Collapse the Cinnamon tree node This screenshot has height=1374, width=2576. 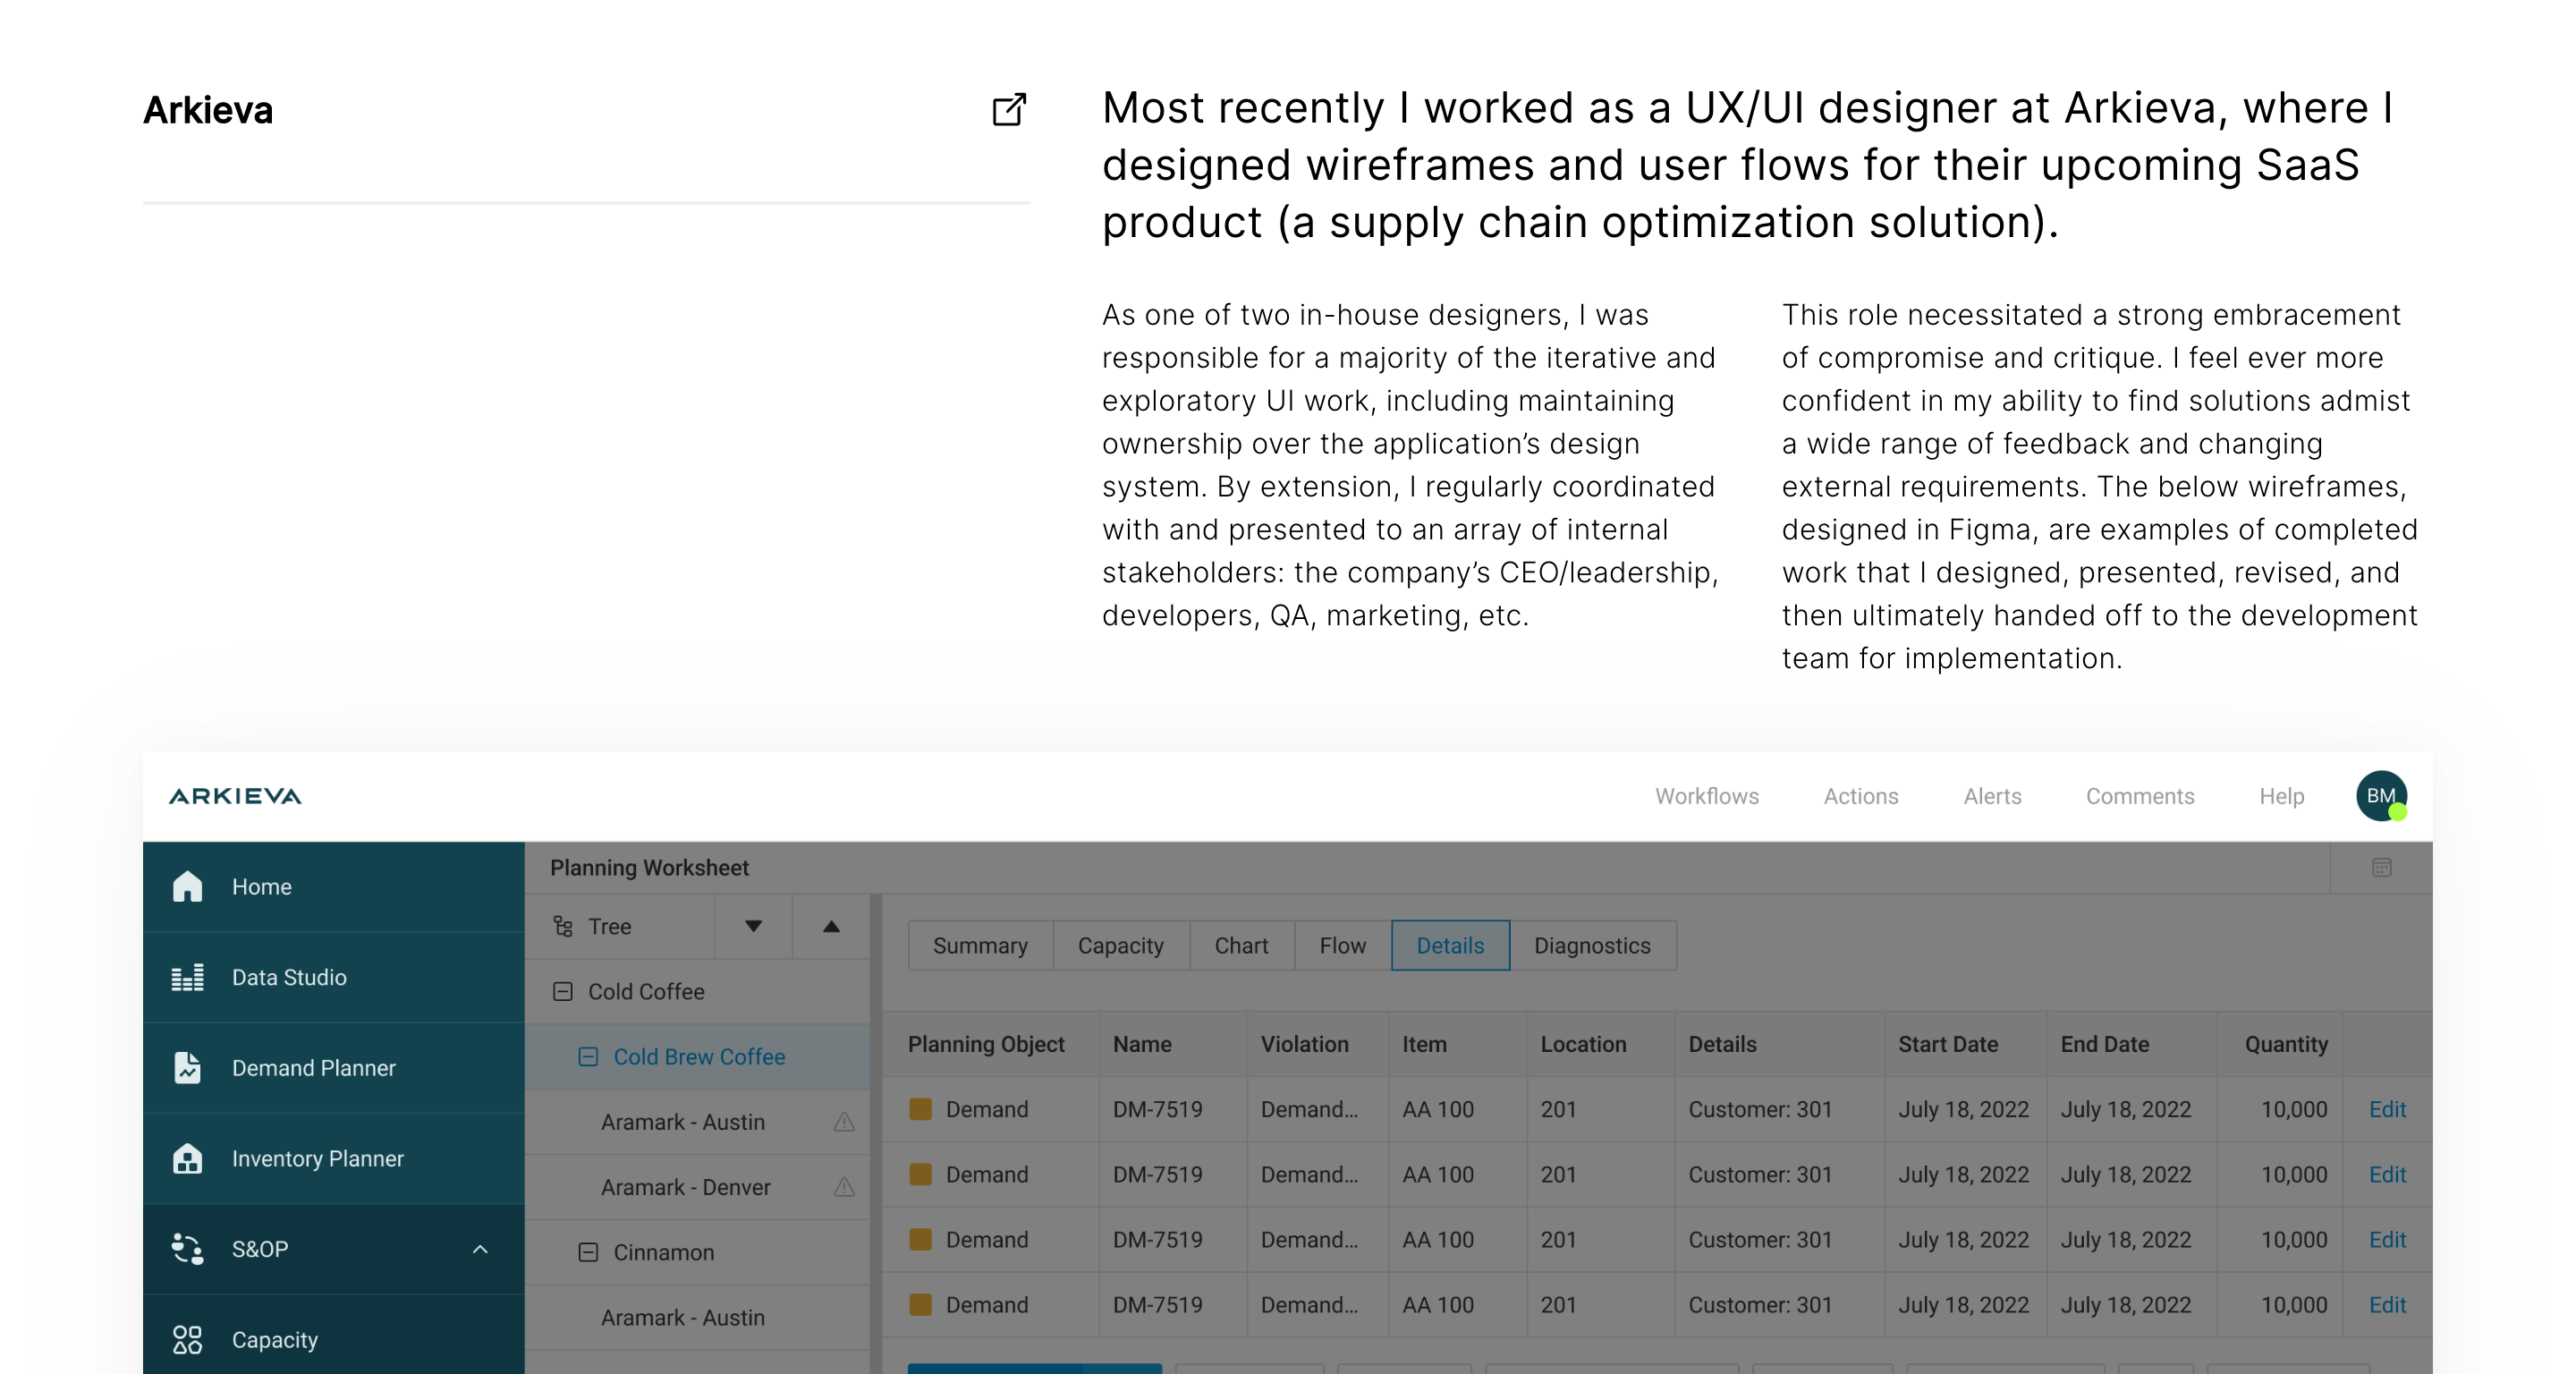588,1252
